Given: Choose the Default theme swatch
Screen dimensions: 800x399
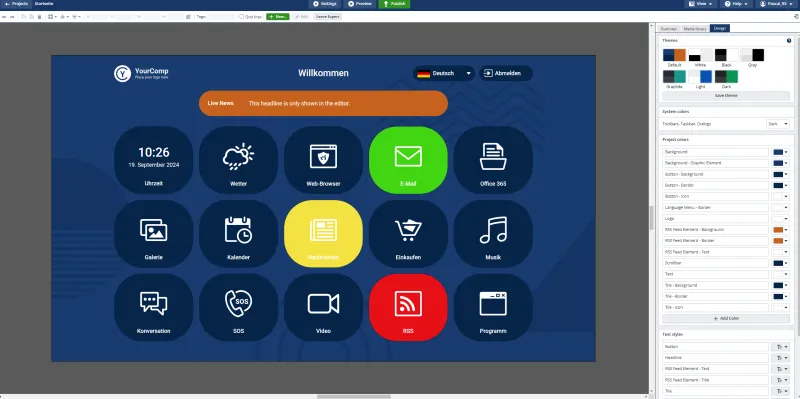Looking at the screenshot, I should tap(674, 55).
